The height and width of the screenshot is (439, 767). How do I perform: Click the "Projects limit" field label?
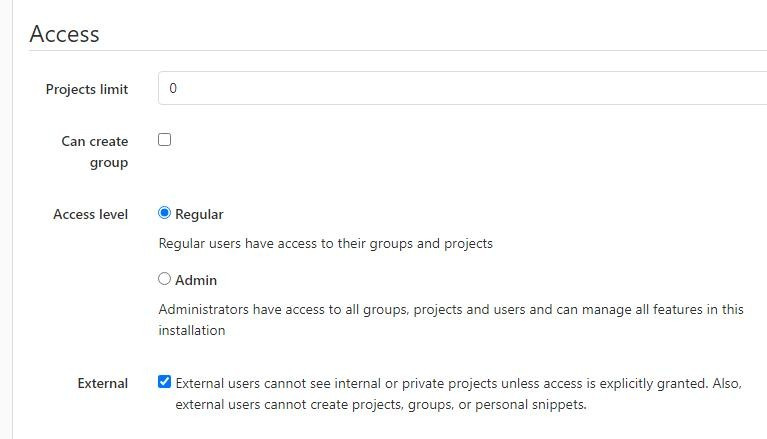click(x=87, y=89)
